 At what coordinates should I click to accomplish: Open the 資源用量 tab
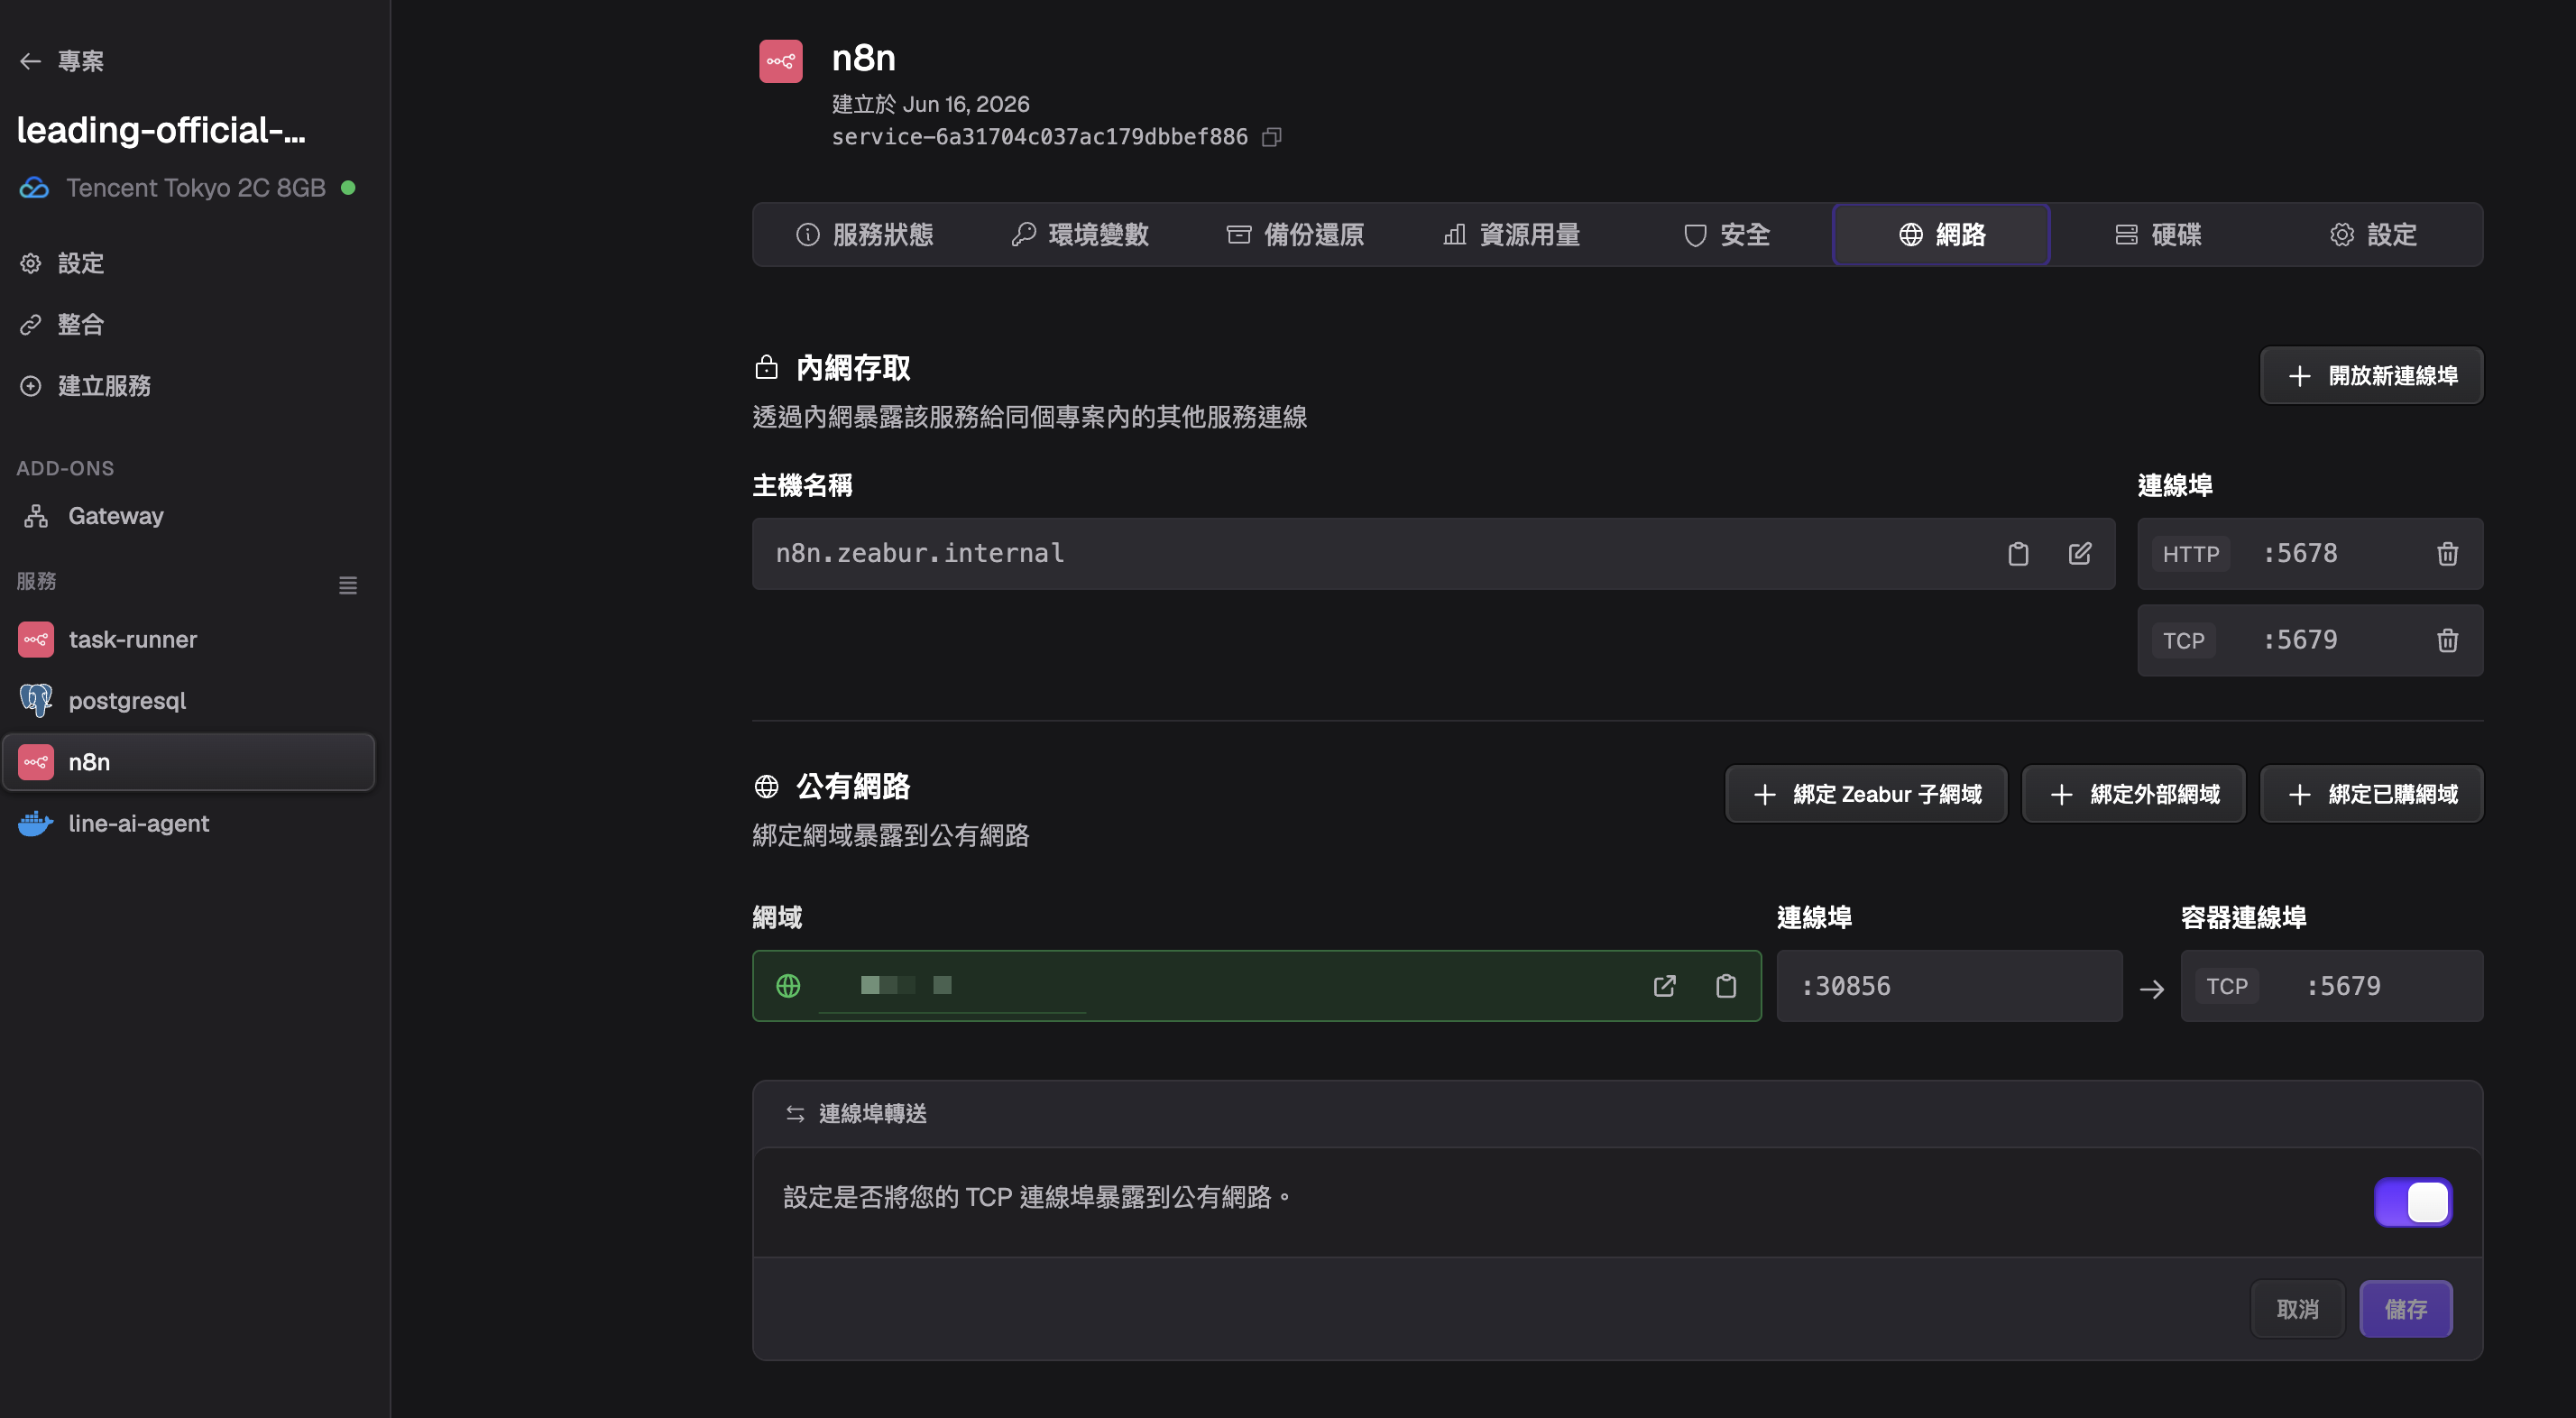coord(1511,235)
